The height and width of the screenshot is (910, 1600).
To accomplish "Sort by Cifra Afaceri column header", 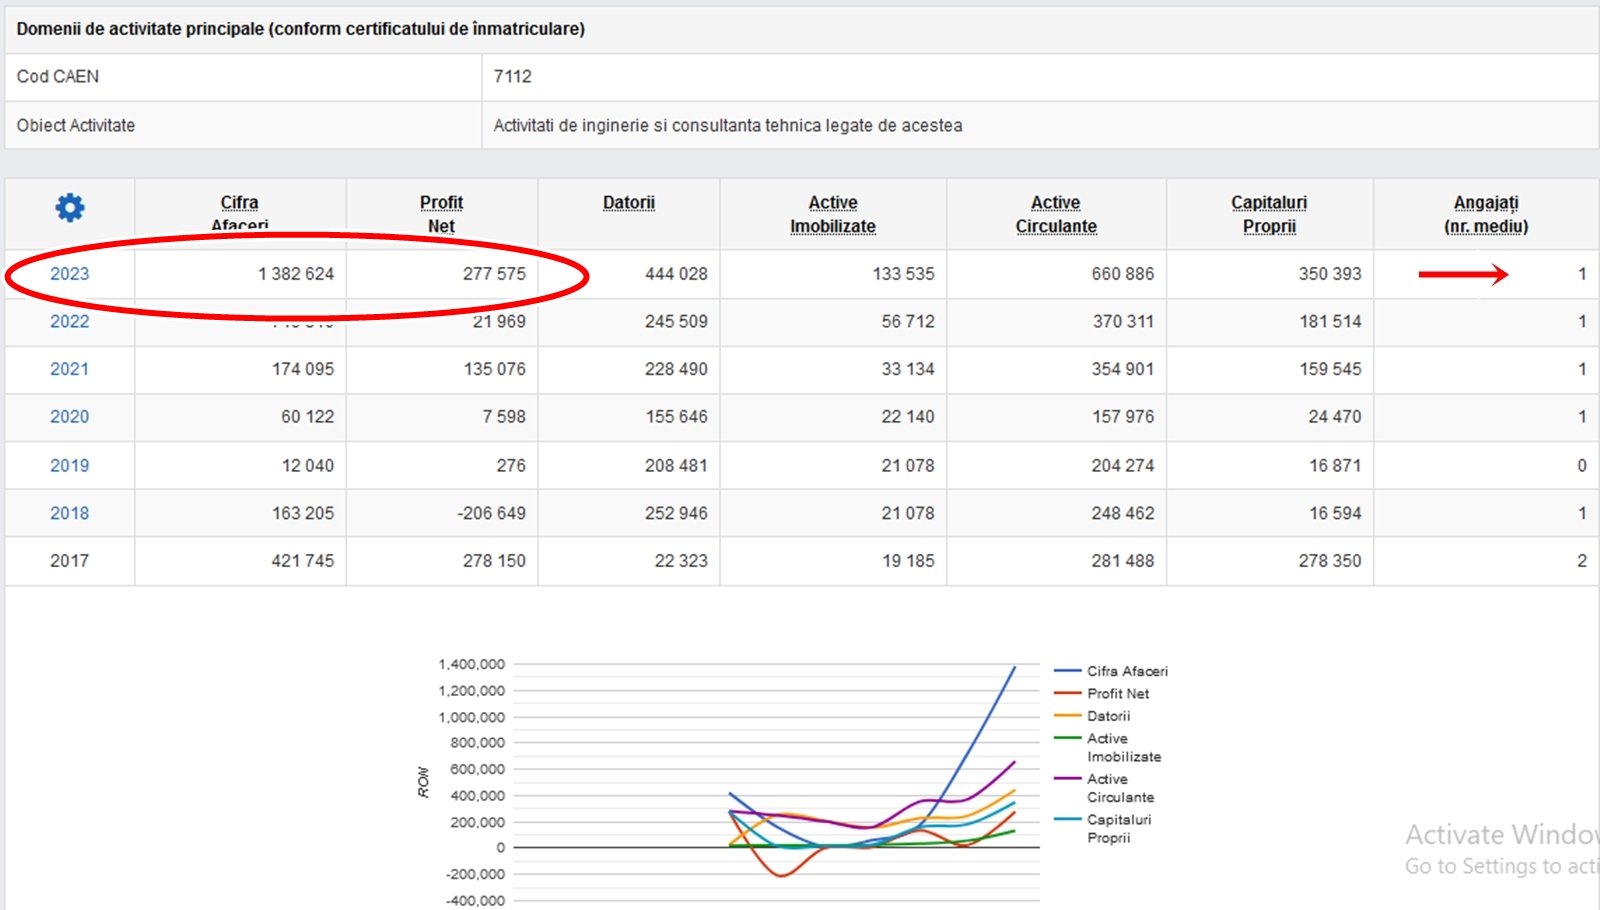I will [240, 214].
